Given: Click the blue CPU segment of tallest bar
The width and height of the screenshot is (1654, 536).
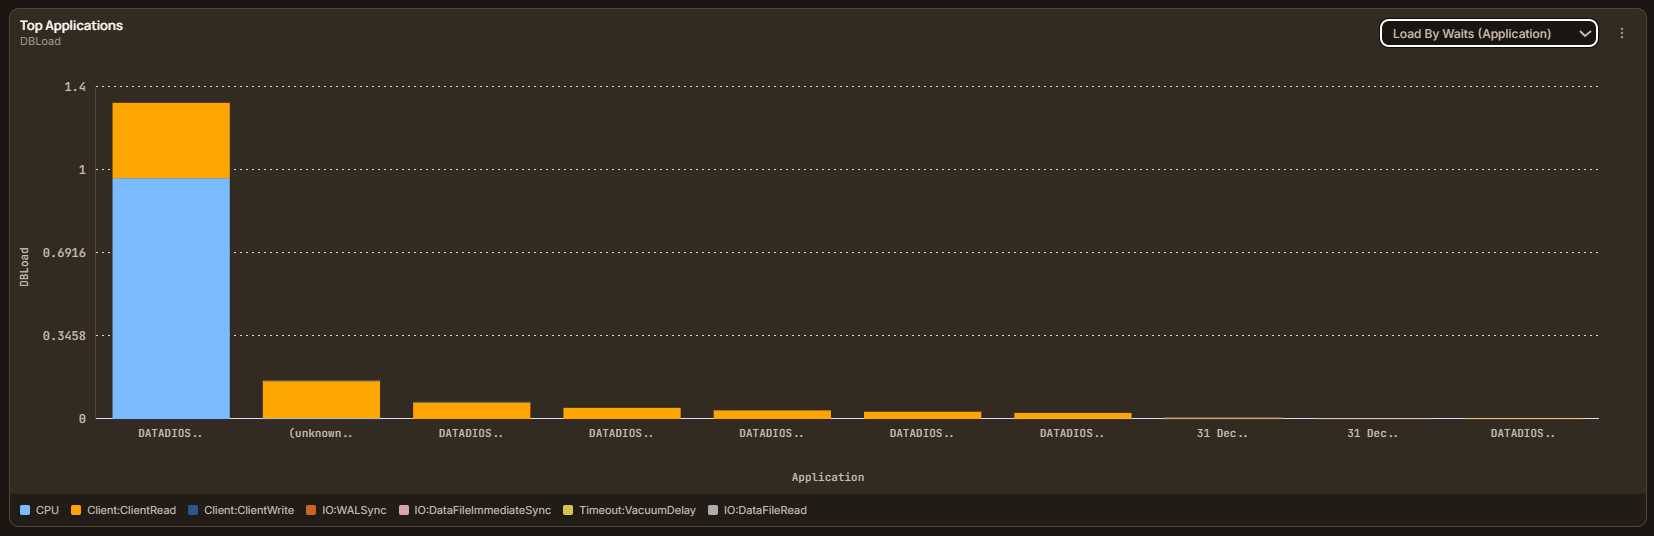Looking at the screenshot, I should pos(171,298).
